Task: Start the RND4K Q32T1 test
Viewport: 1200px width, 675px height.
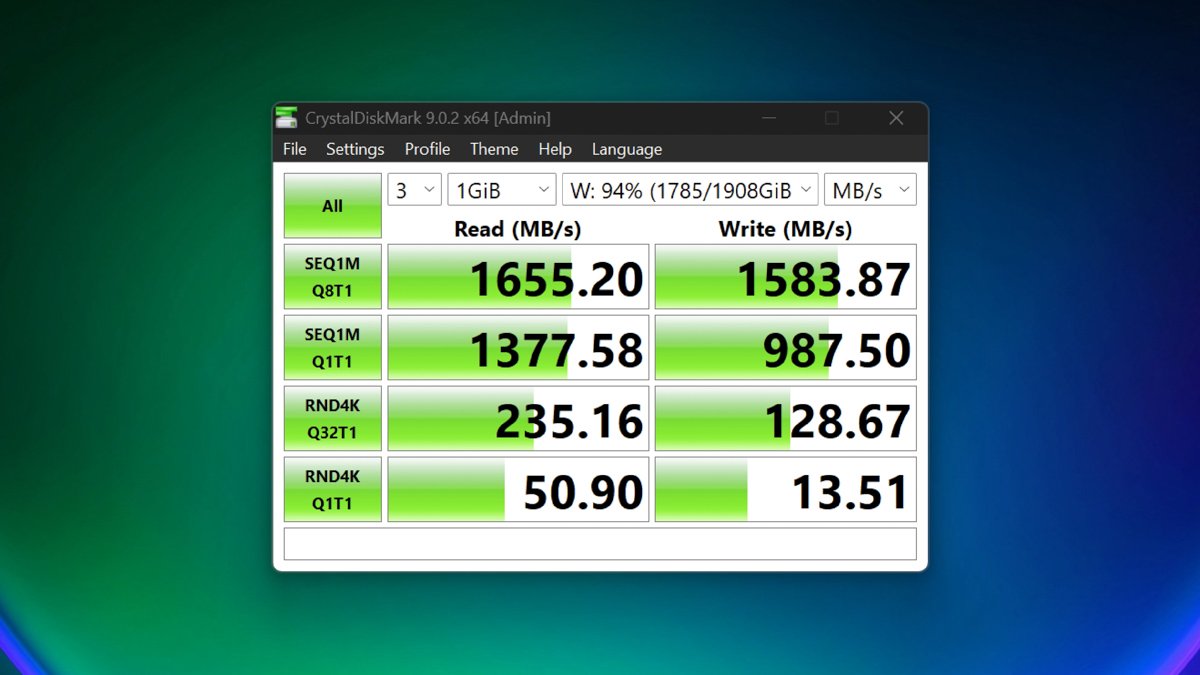Action: point(333,419)
